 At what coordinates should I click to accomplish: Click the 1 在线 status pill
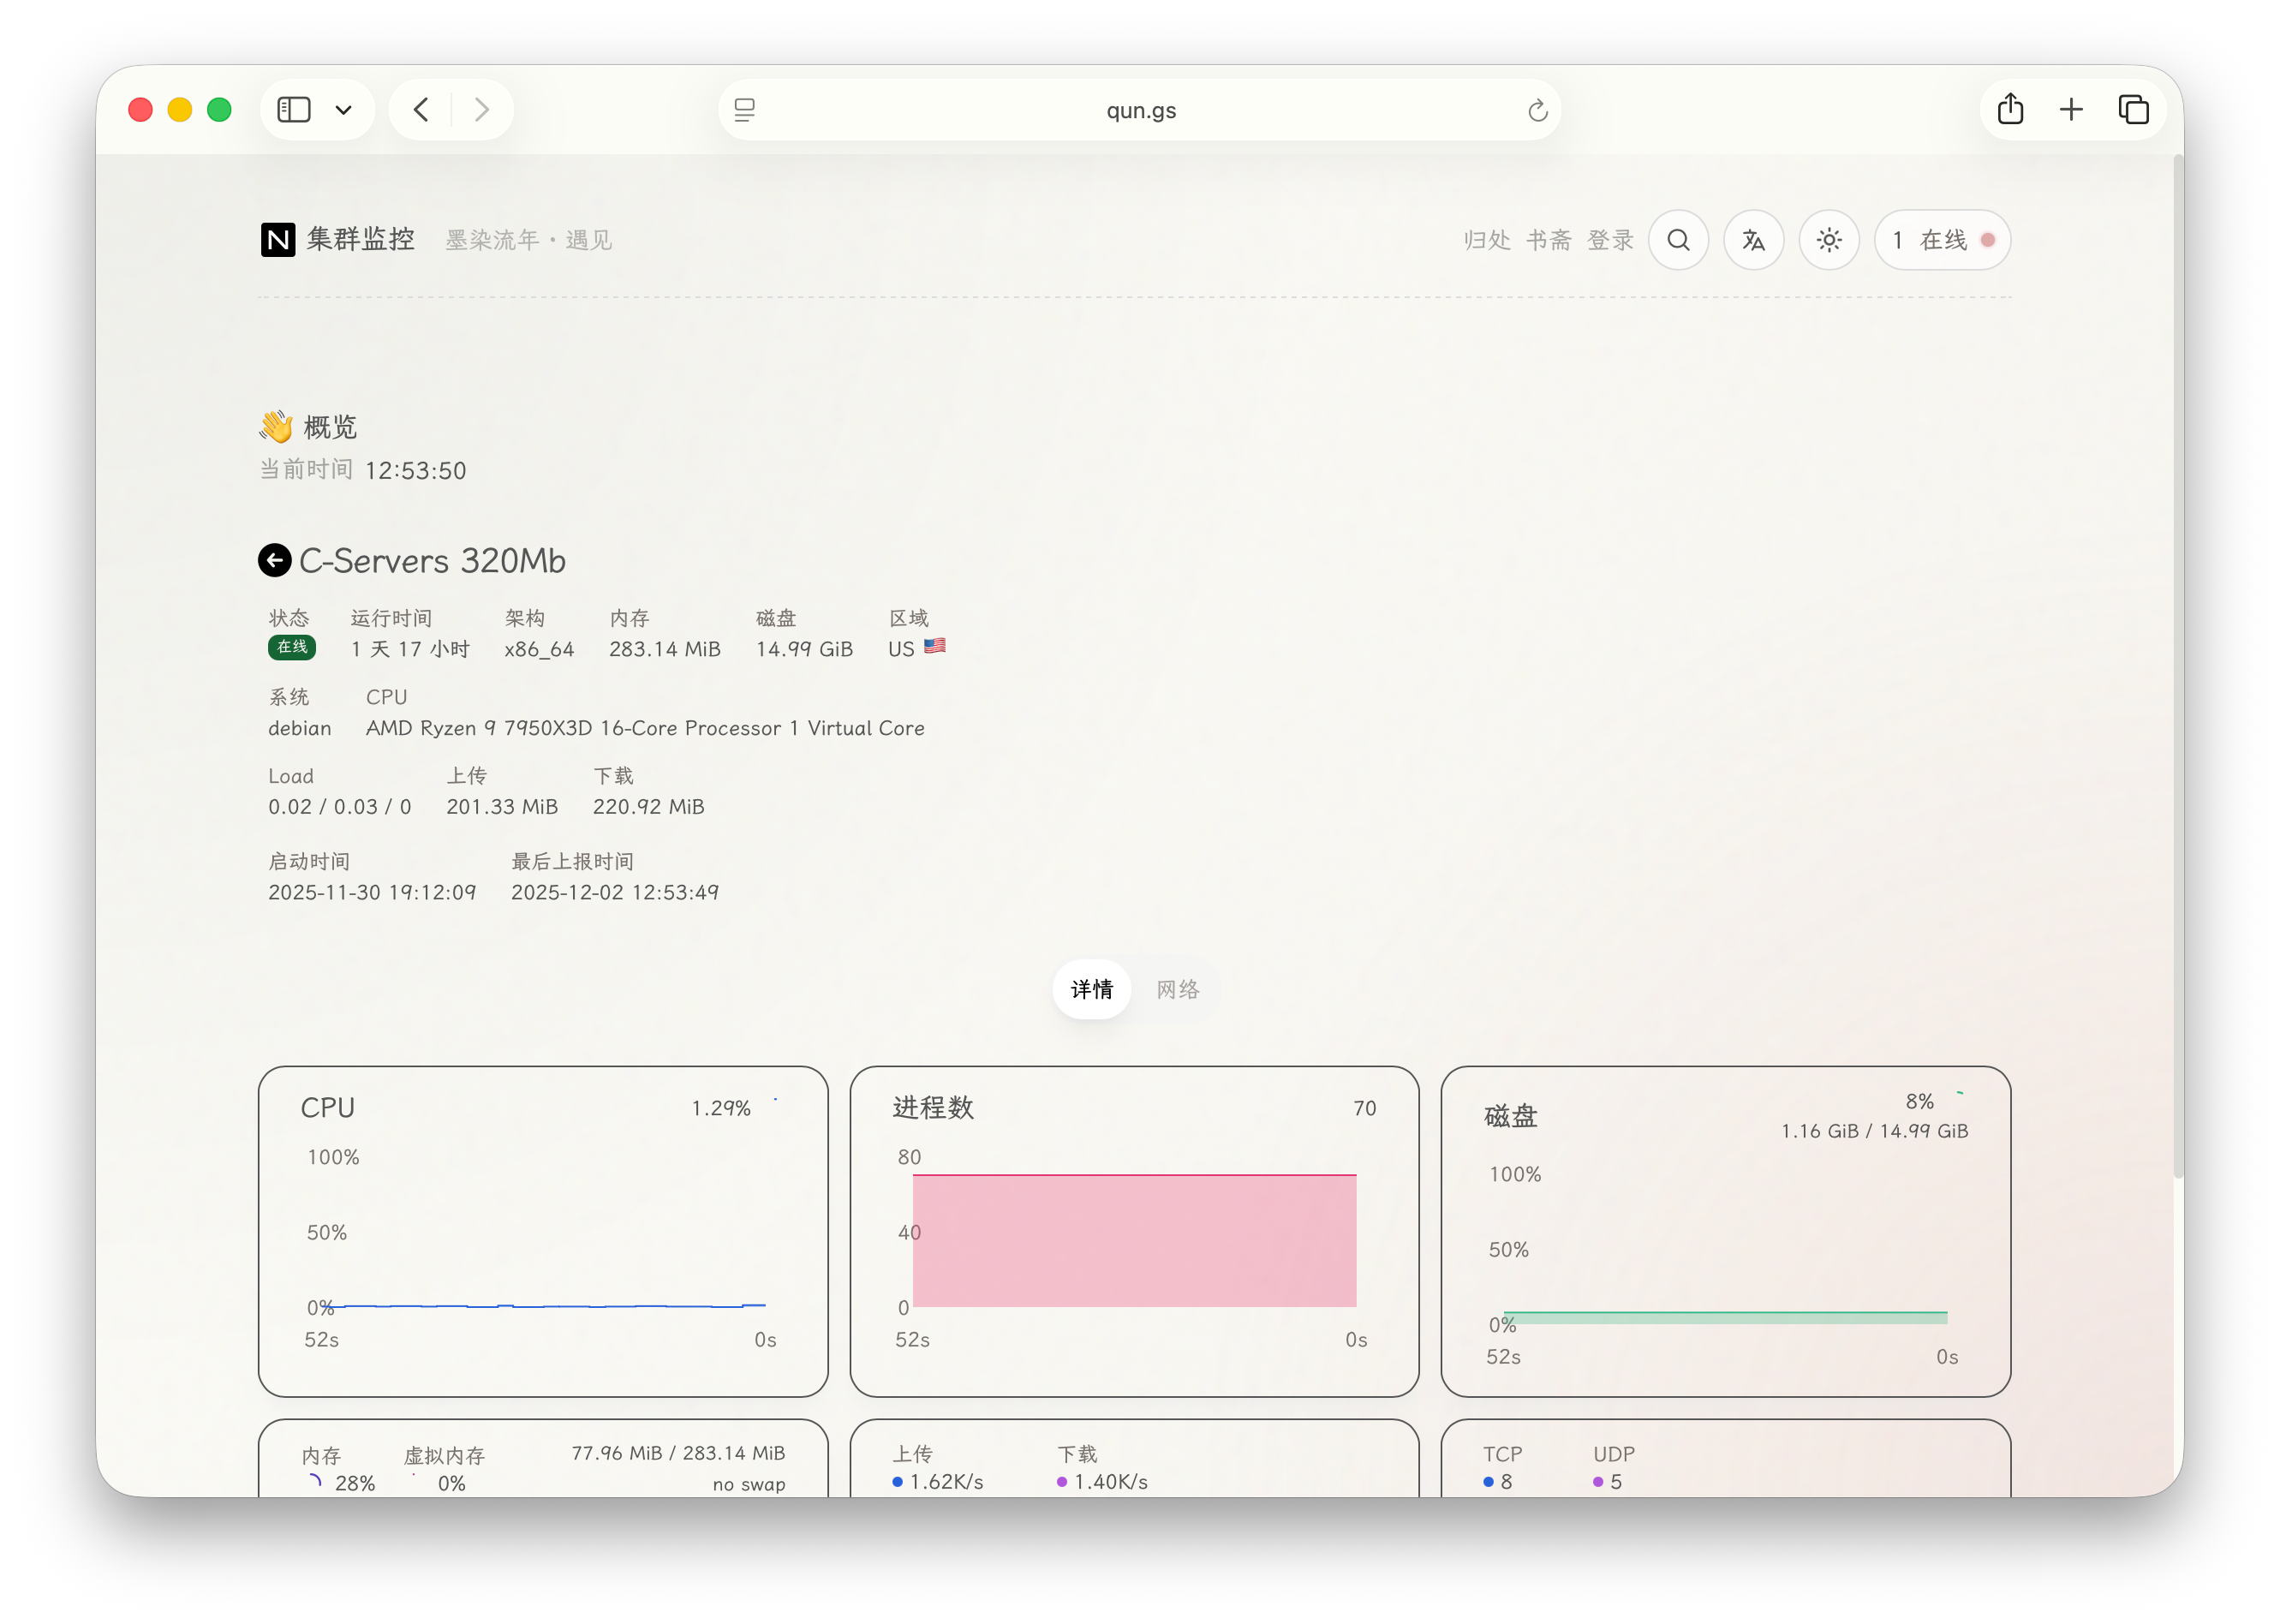(1941, 240)
